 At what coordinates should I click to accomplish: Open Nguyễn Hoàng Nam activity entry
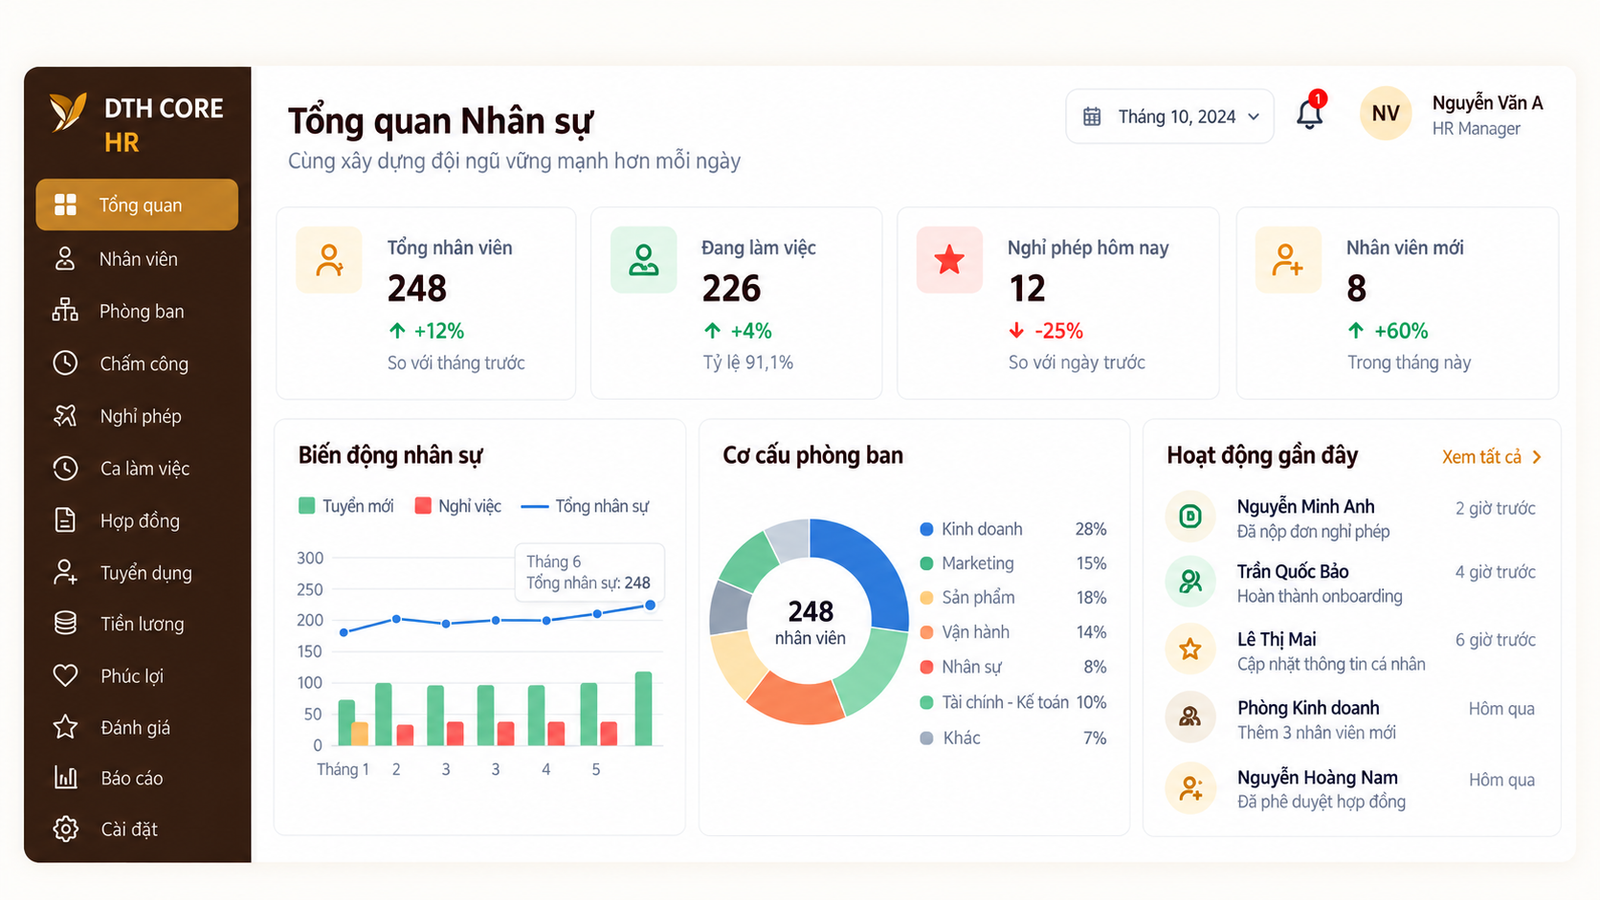tap(1351, 789)
